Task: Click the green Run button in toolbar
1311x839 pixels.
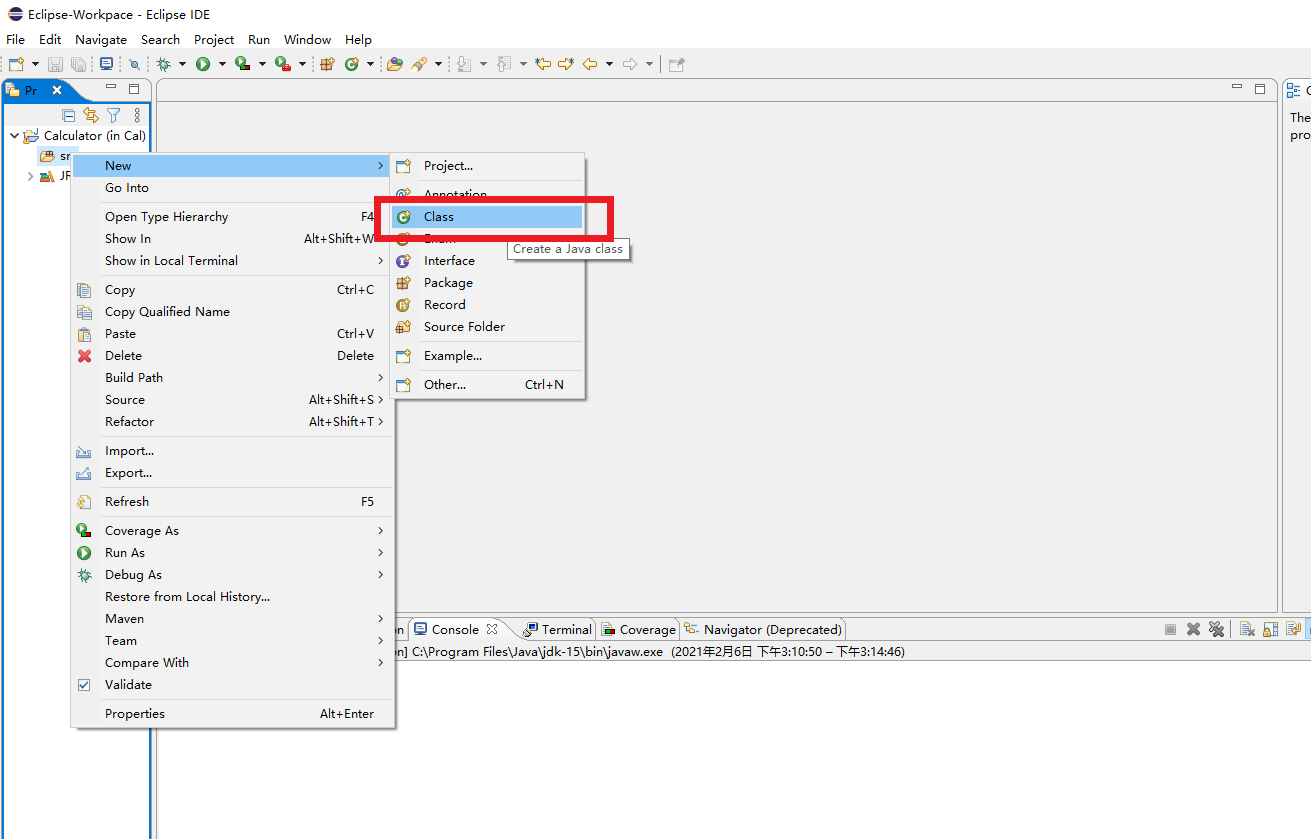Action: pyautogui.click(x=203, y=64)
